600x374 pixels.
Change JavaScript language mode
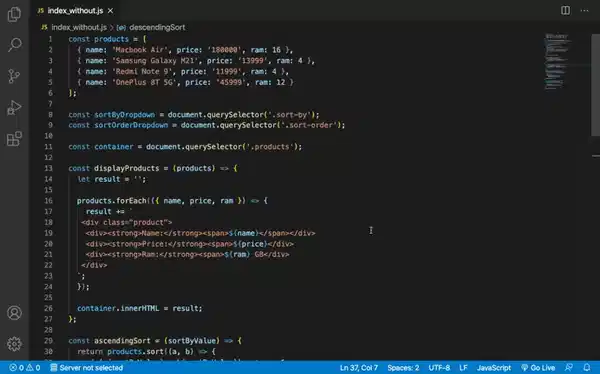click(494, 367)
